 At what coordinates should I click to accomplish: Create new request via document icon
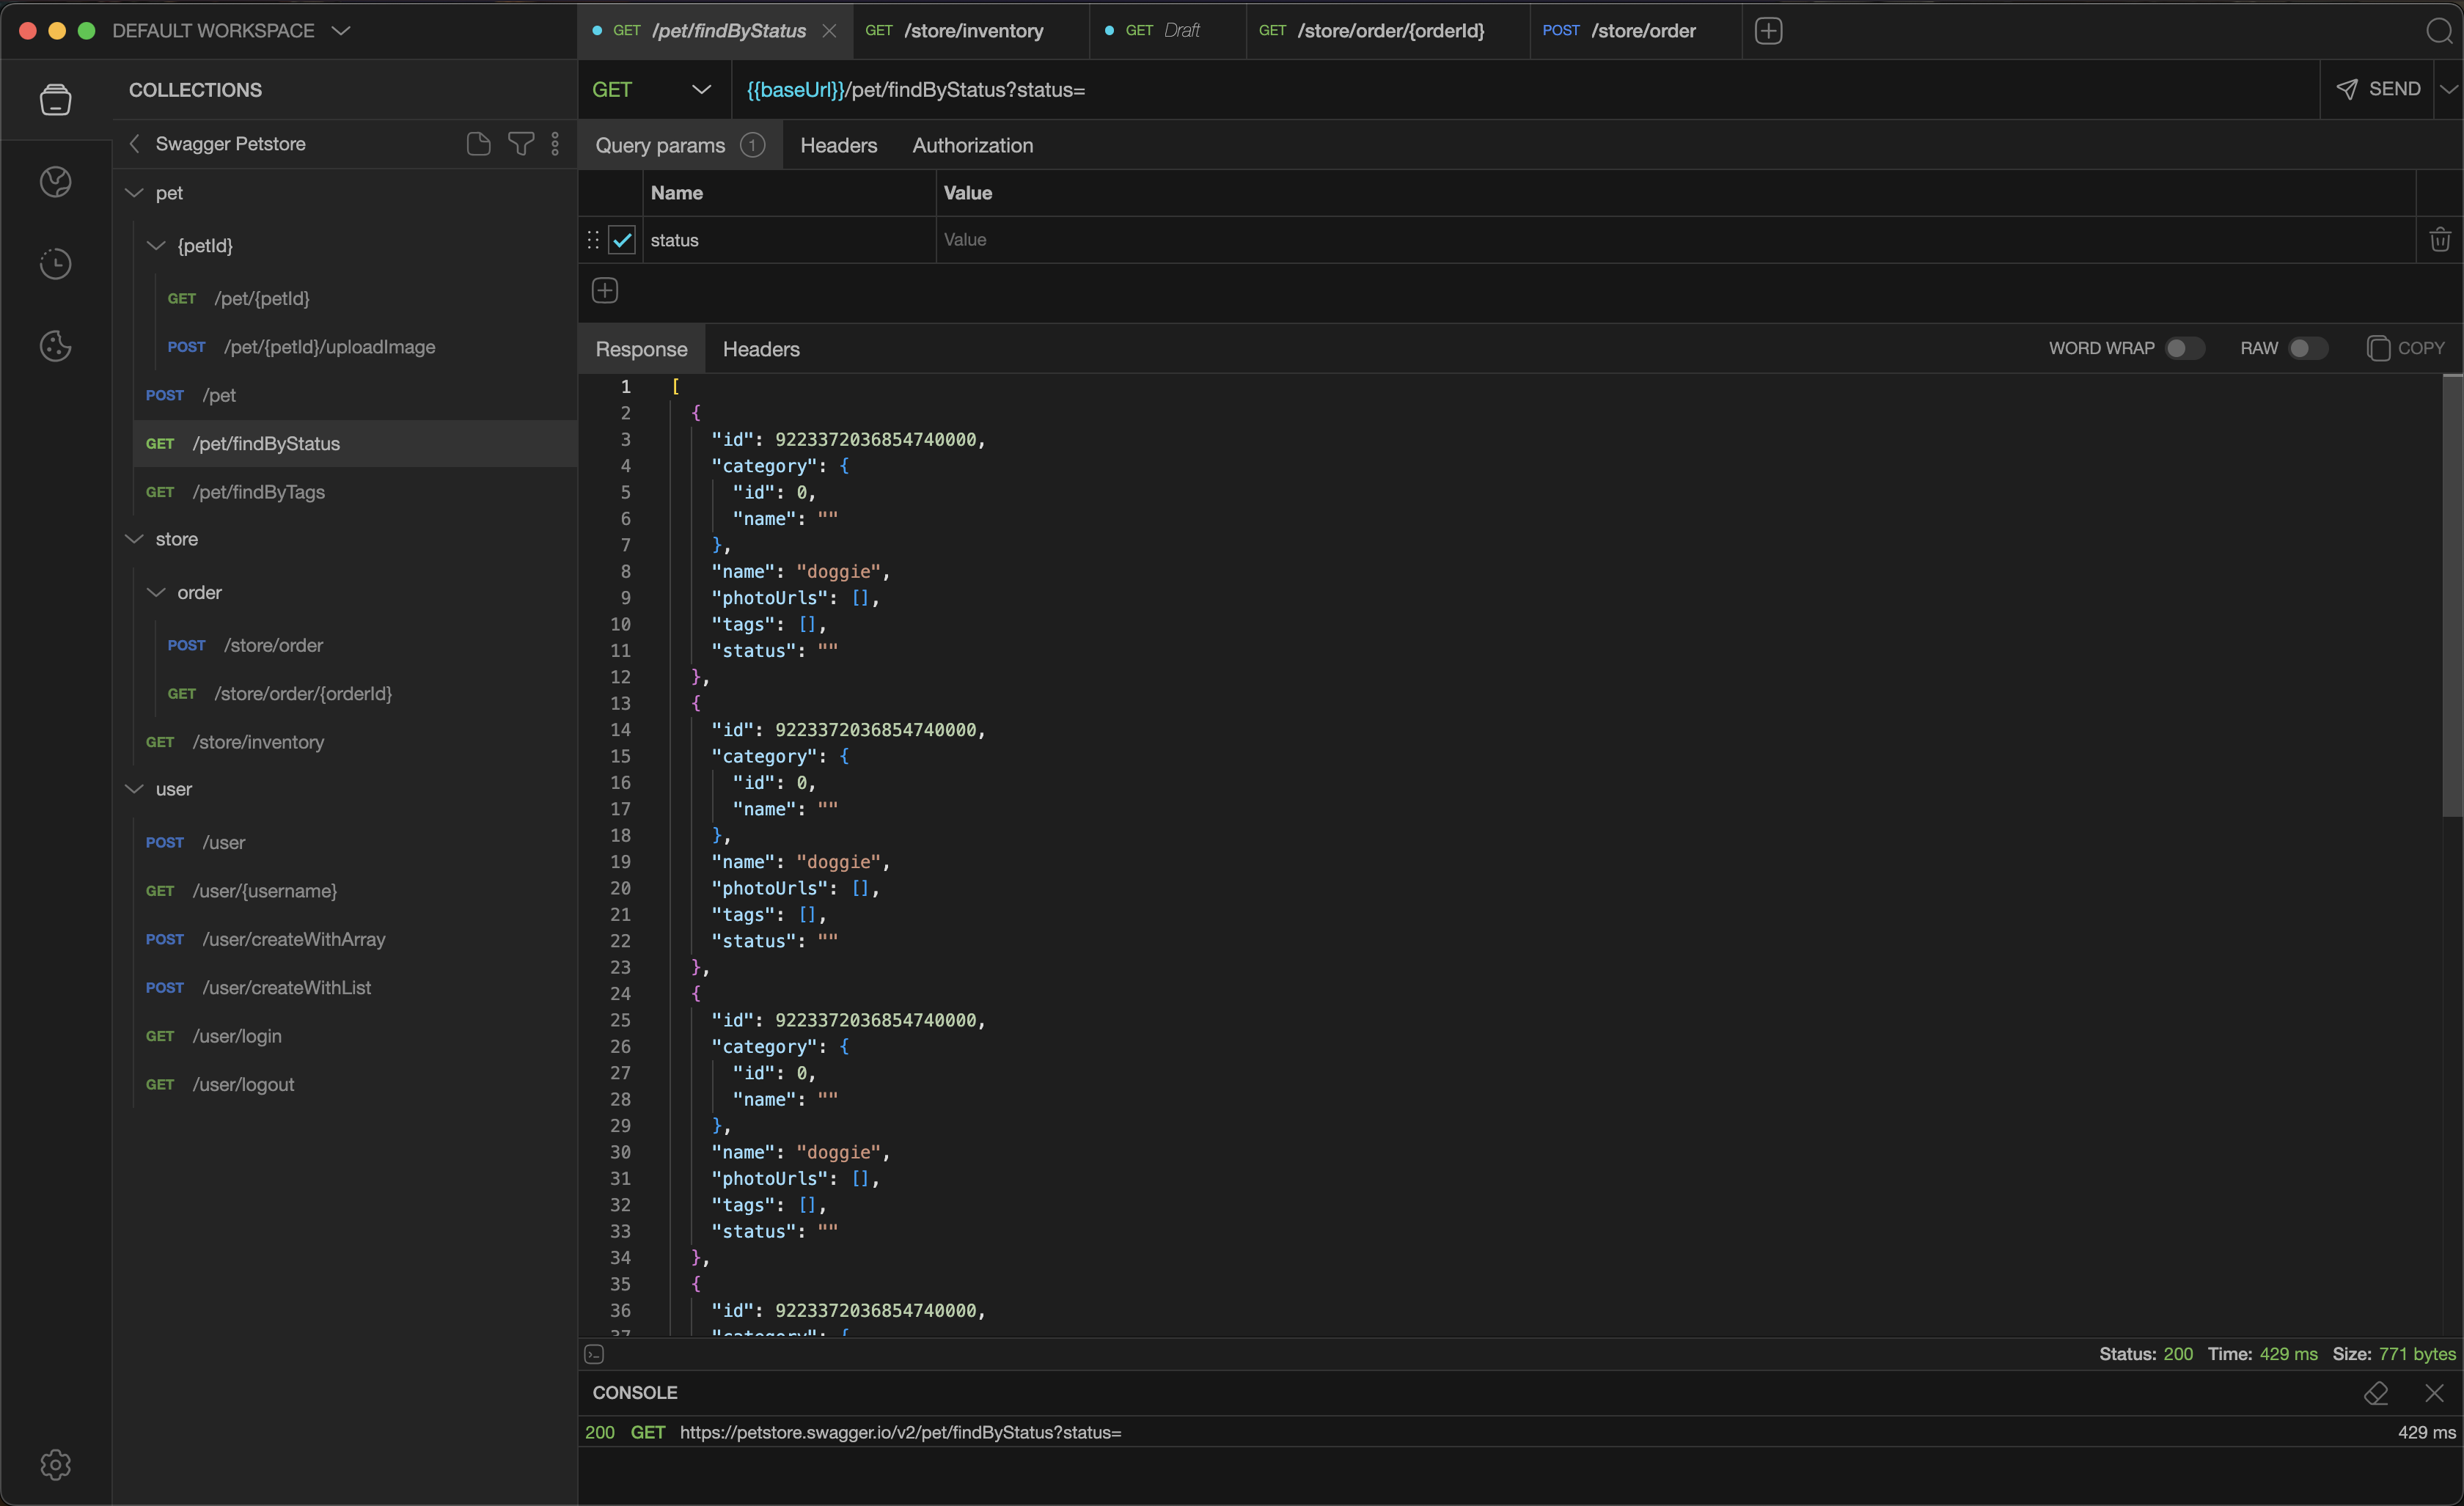pyautogui.click(x=478, y=144)
